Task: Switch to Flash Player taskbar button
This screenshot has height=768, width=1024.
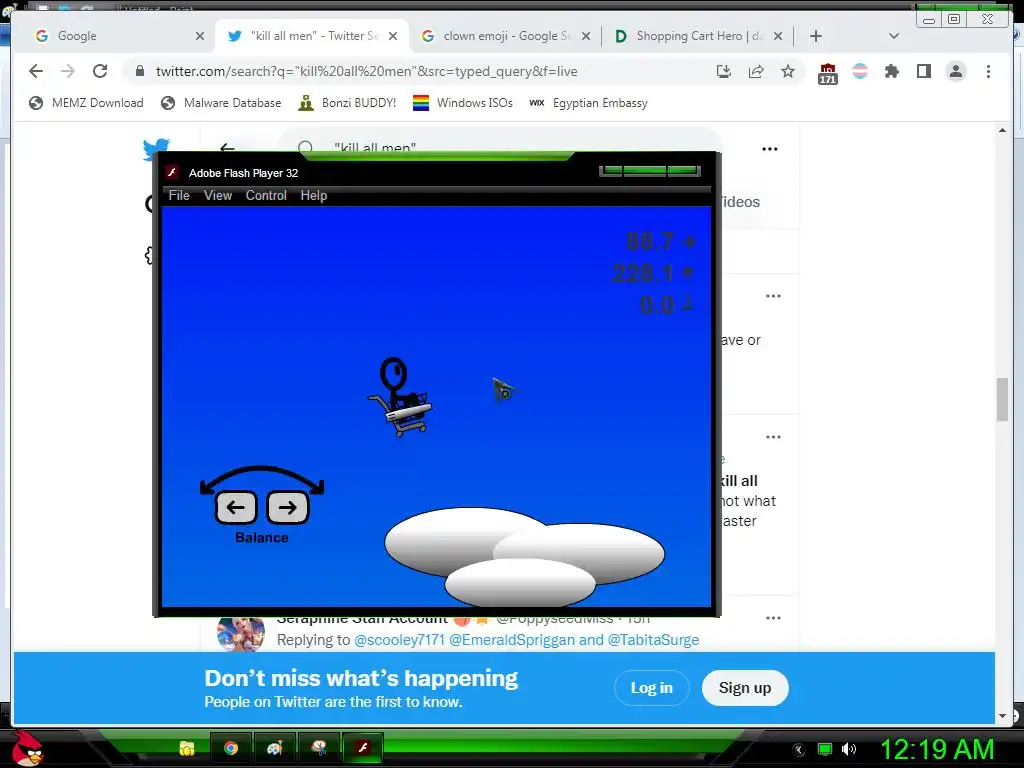Action: (x=363, y=748)
